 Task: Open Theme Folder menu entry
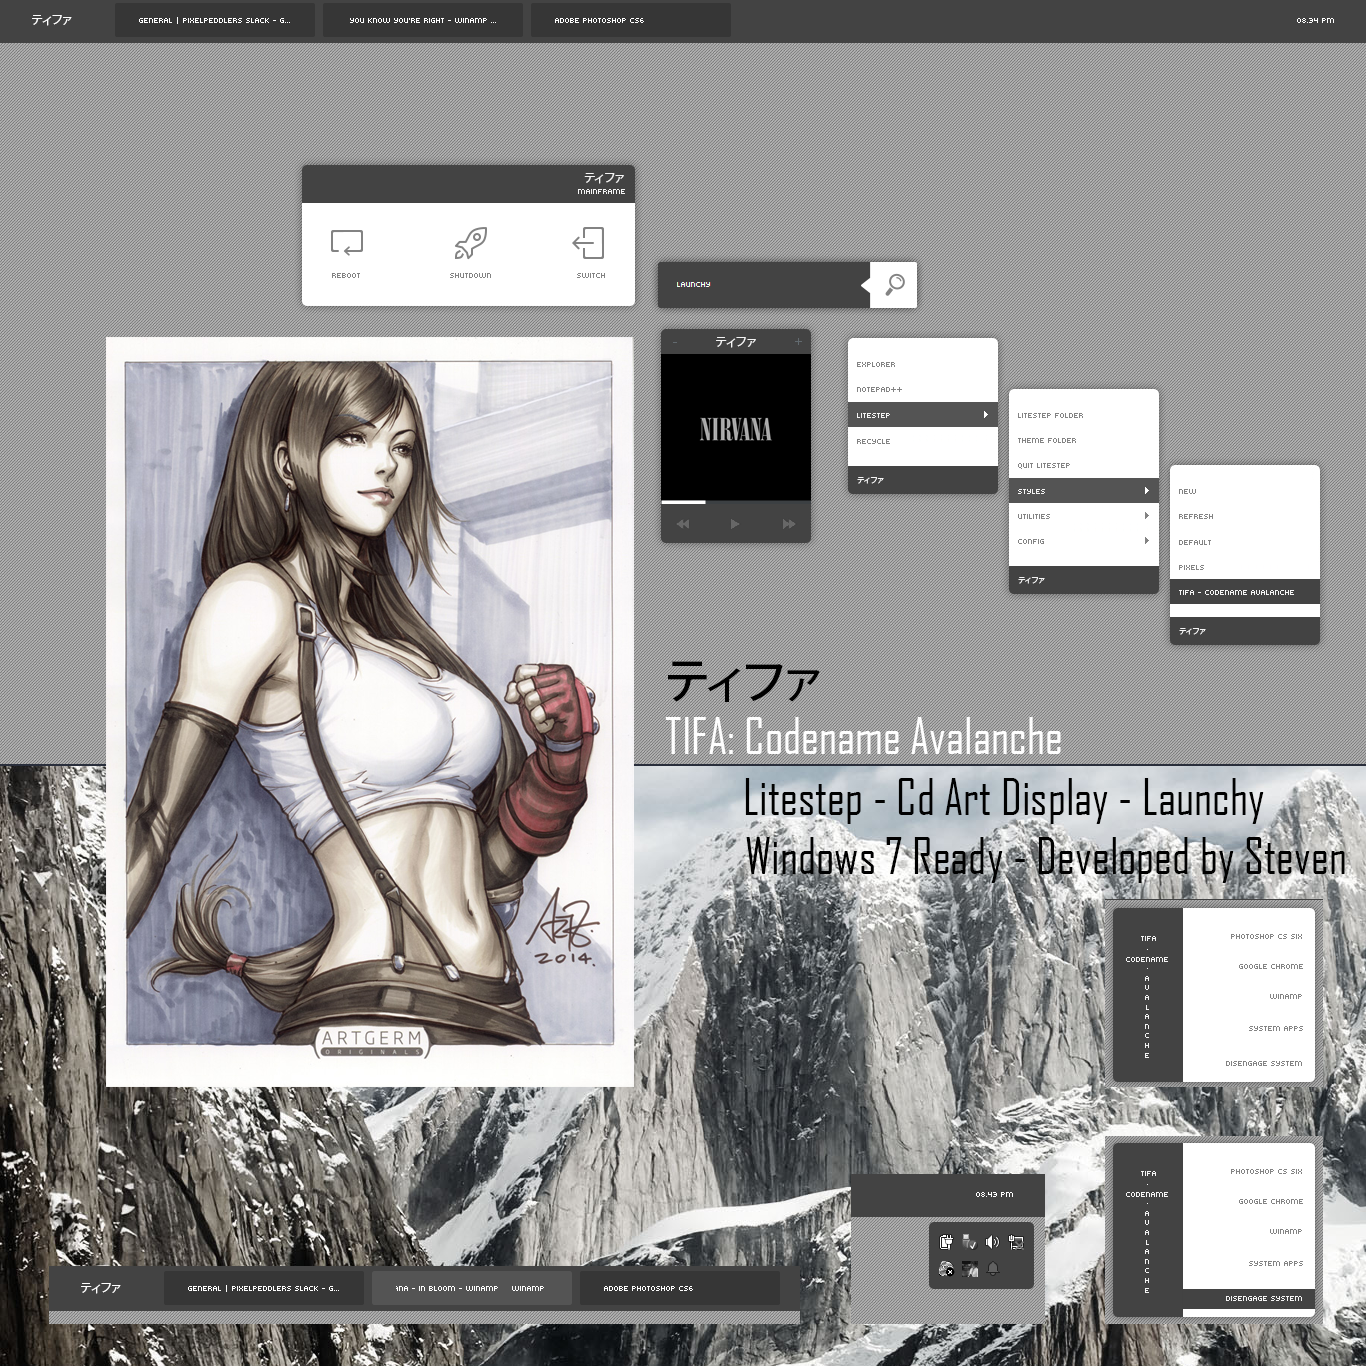[1084, 440]
